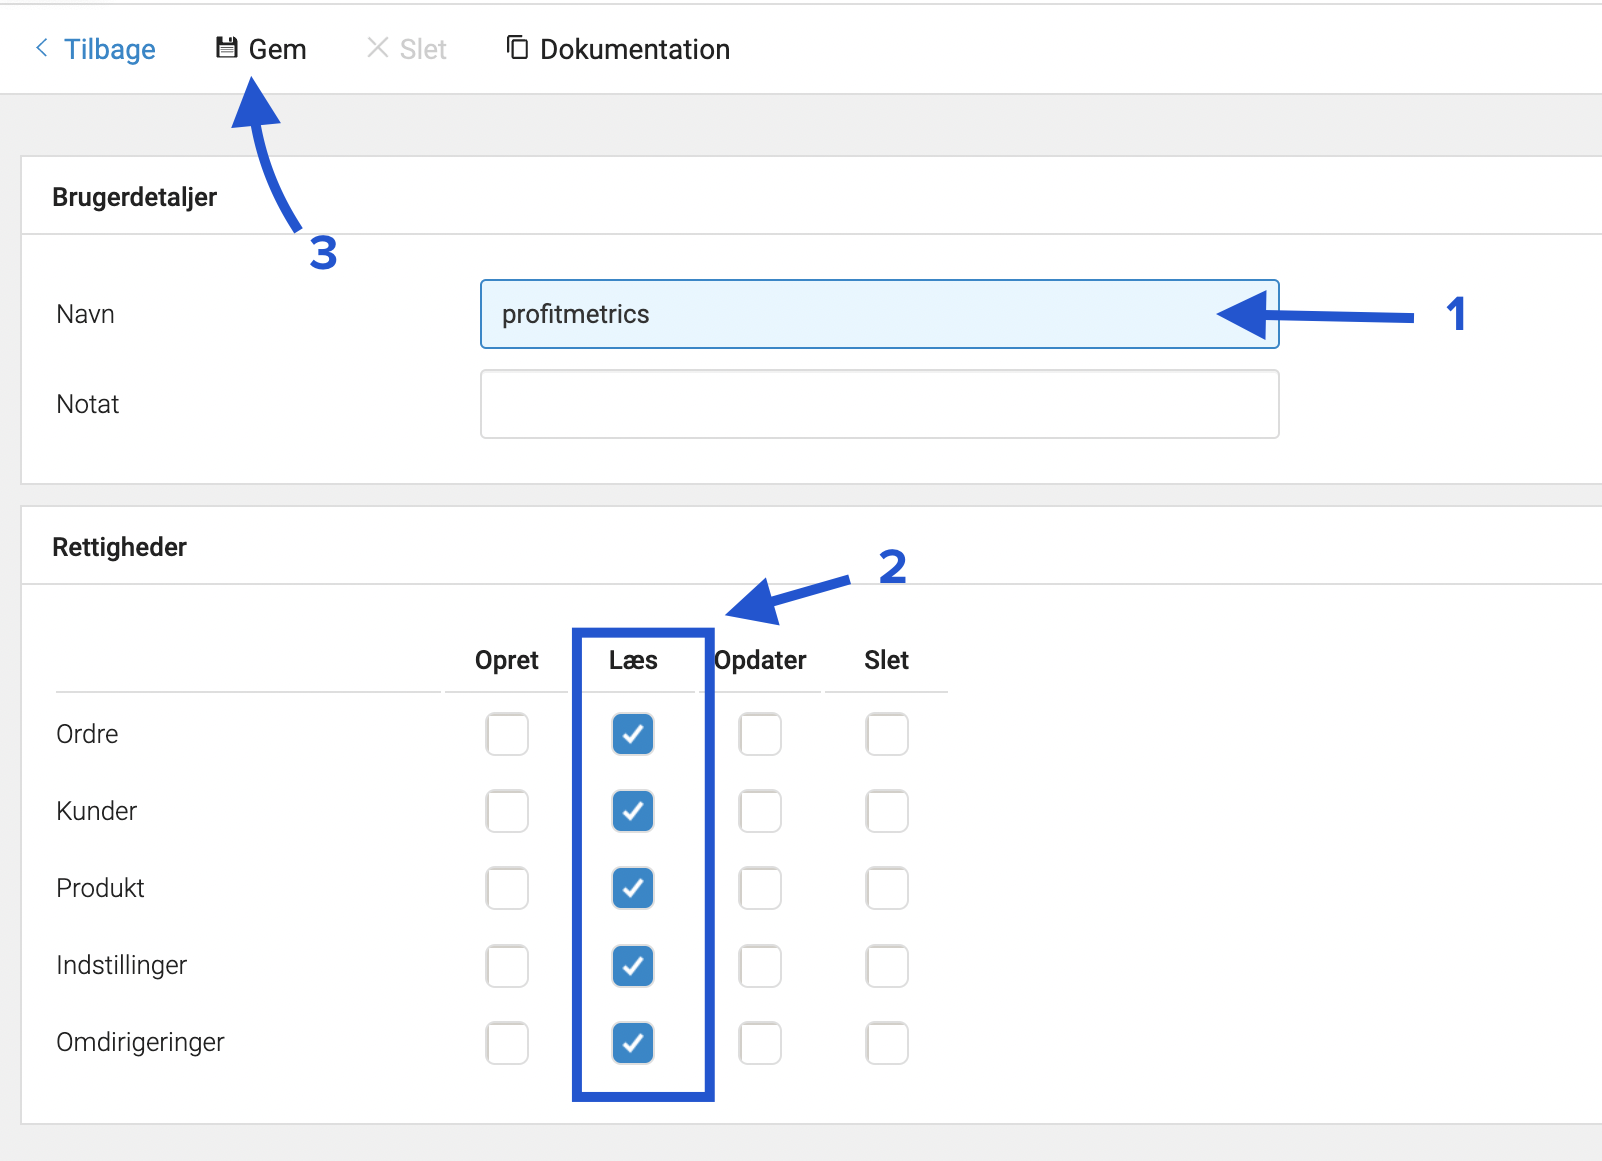This screenshot has height=1161, width=1602.
Task: Click the Opdater column header
Action: (x=761, y=660)
